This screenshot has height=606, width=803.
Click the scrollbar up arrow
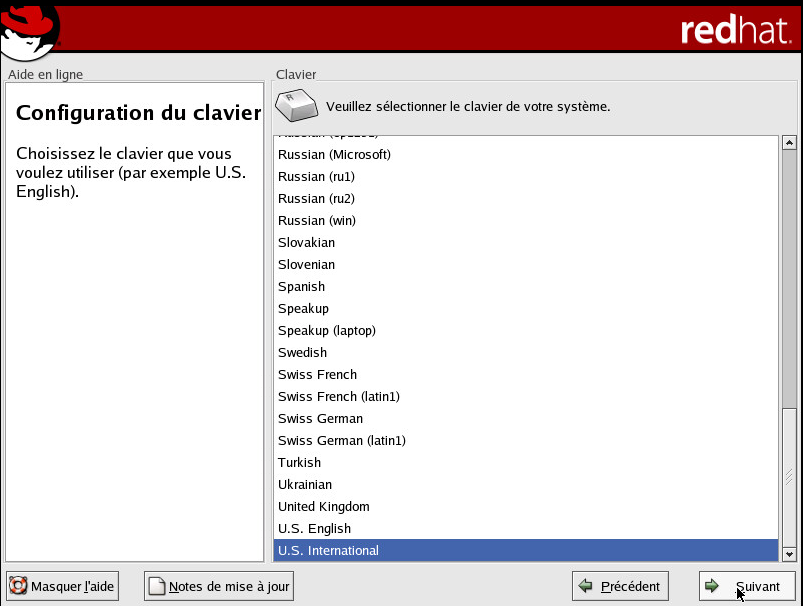(x=789, y=142)
